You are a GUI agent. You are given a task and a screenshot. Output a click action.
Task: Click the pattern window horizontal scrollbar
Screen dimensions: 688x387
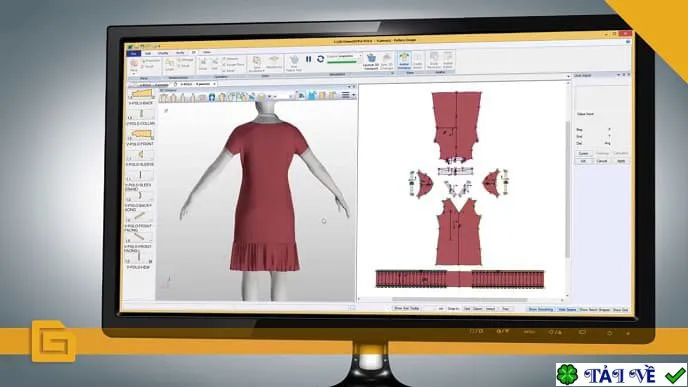click(461, 300)
